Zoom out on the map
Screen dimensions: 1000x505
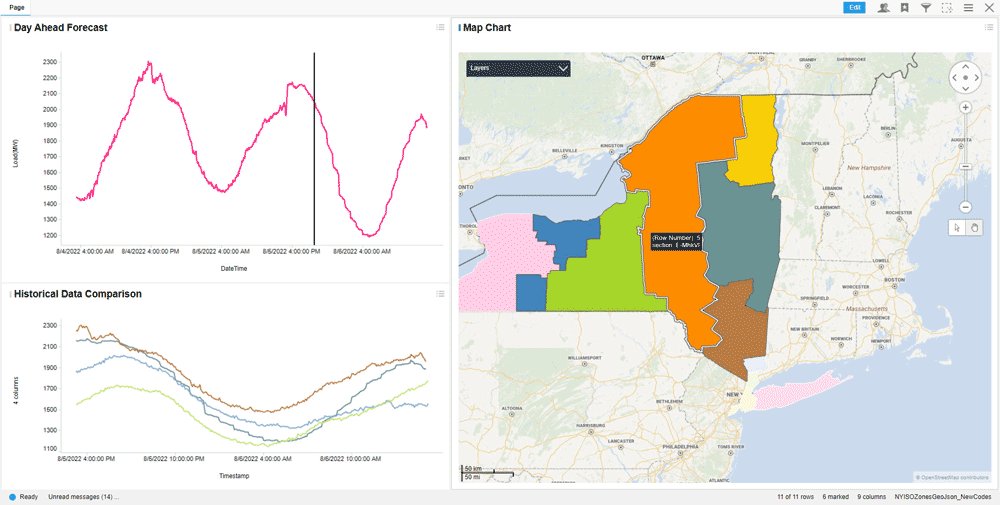(966, 207)
